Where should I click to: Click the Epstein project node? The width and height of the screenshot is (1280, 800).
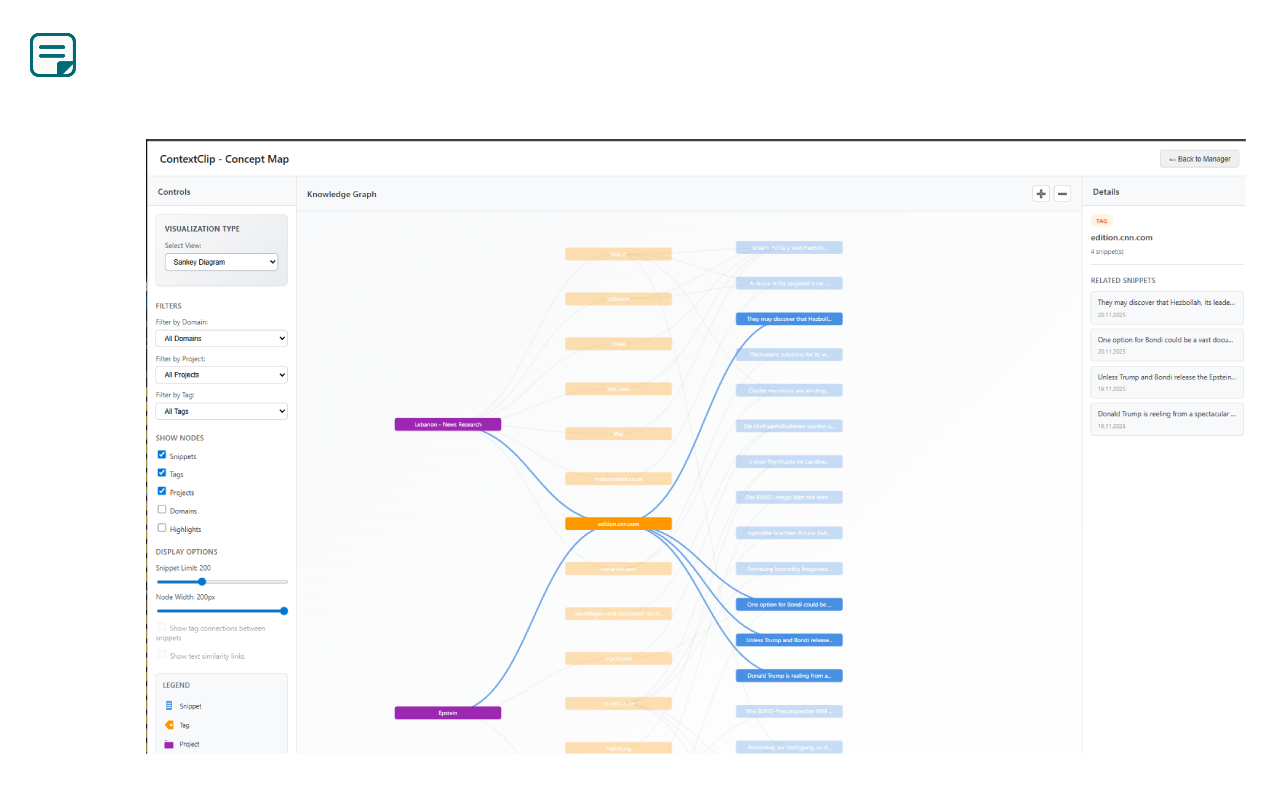click(448, 712)
